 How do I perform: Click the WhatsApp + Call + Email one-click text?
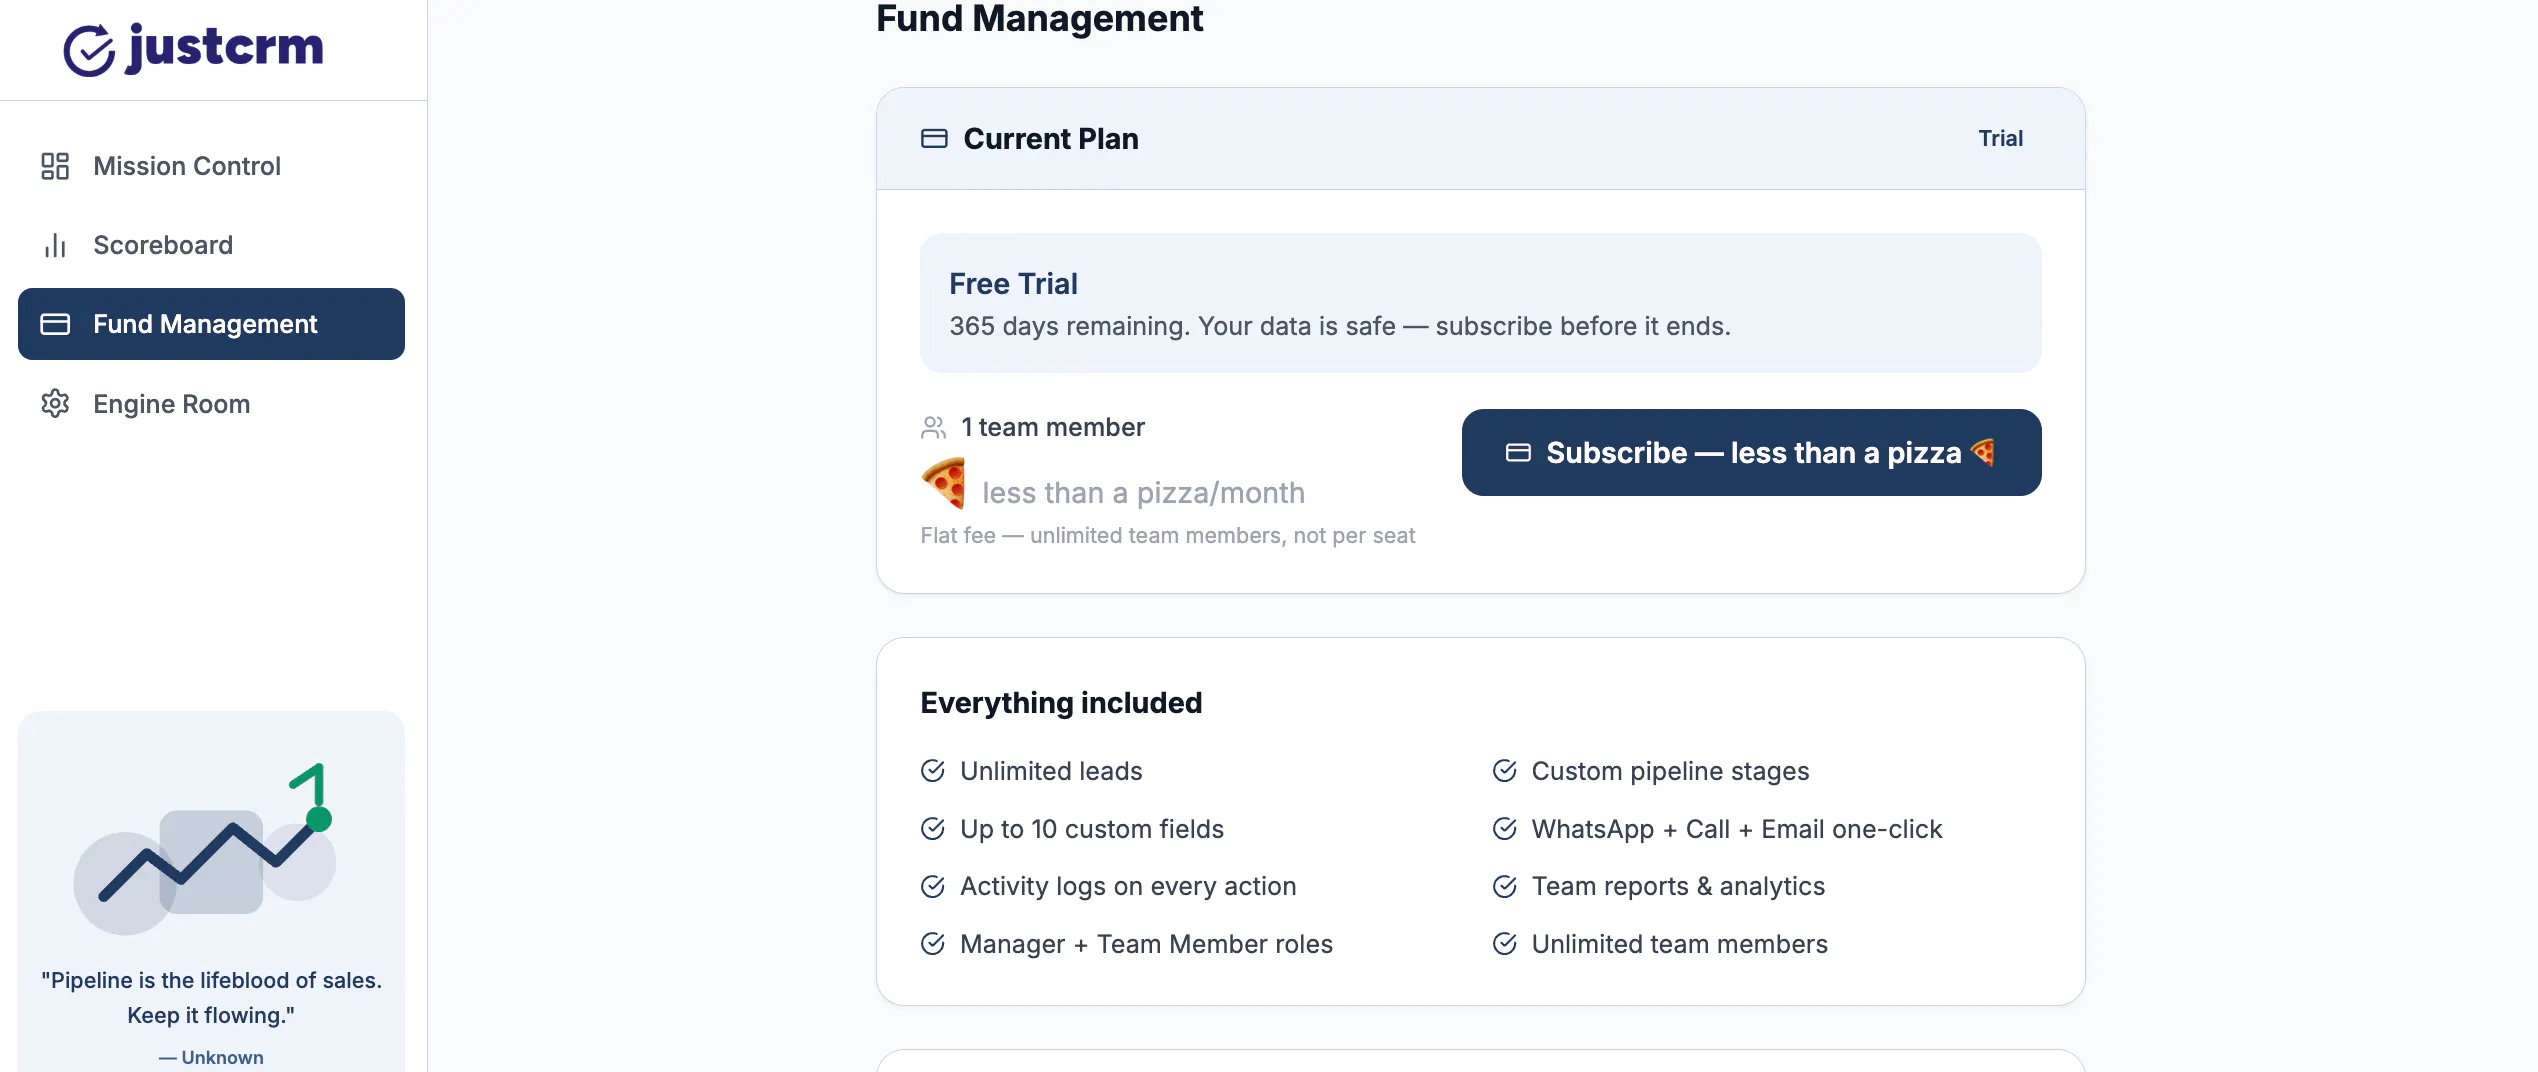point(1737,829)
